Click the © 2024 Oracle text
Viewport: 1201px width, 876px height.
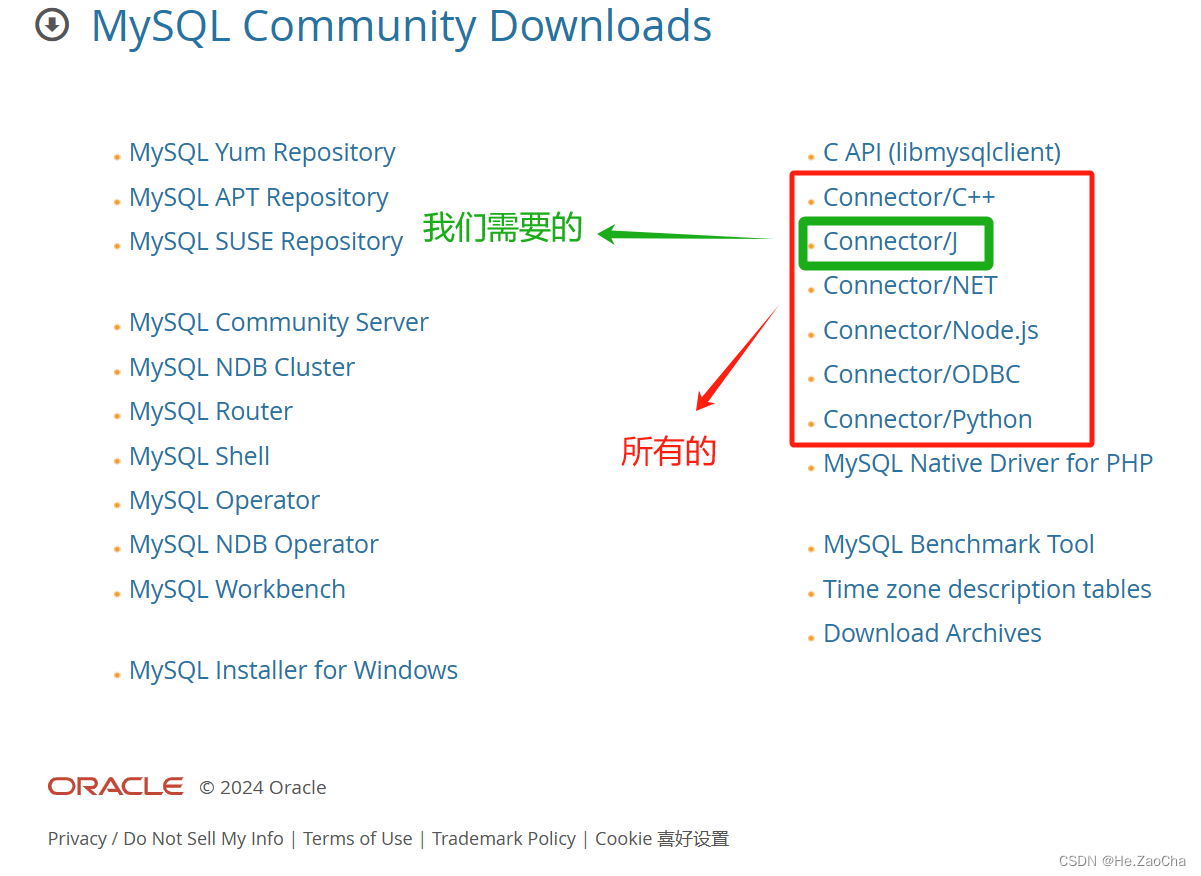click(x=263, y=788)
